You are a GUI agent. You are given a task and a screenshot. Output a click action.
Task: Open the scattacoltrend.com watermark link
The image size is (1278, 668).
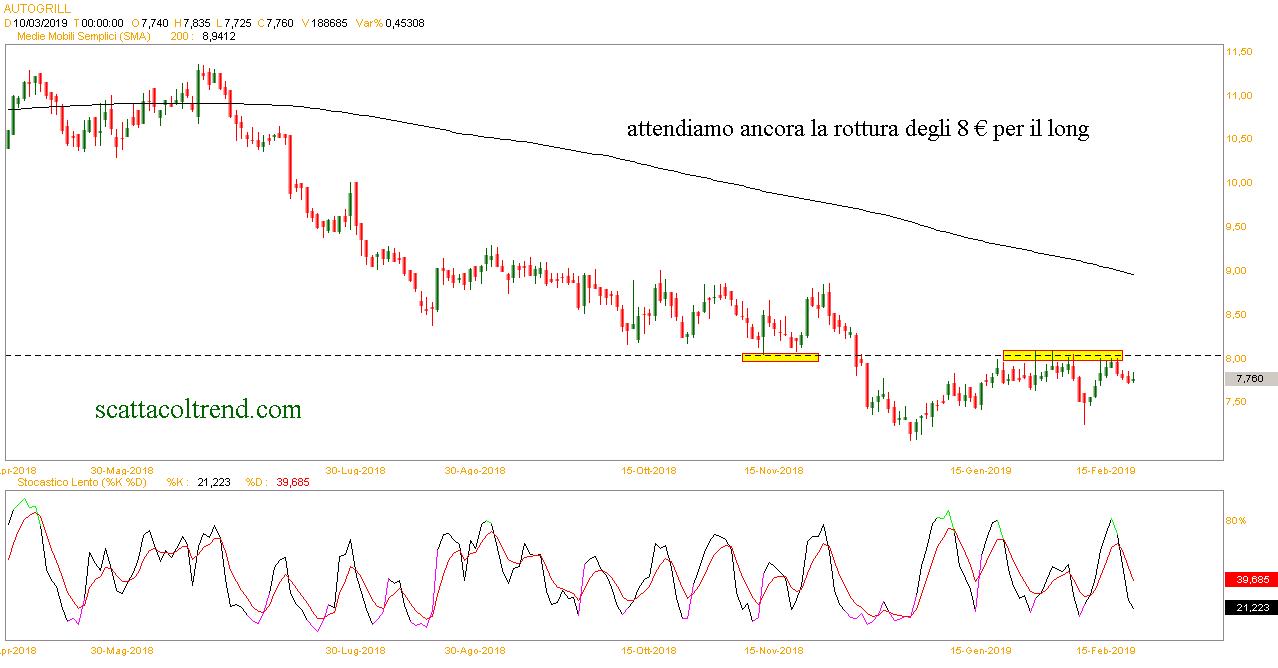click(197, 409)
